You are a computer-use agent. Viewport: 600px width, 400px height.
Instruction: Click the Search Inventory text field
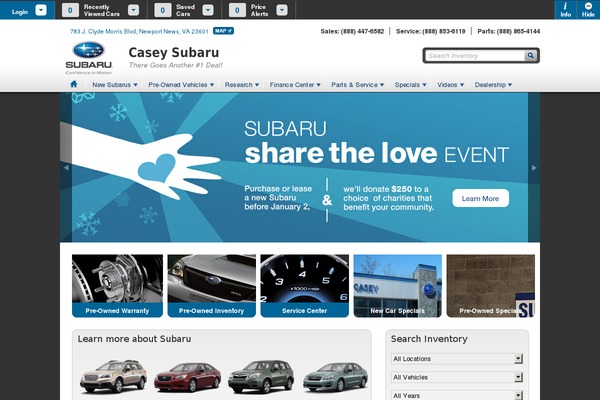474,56
